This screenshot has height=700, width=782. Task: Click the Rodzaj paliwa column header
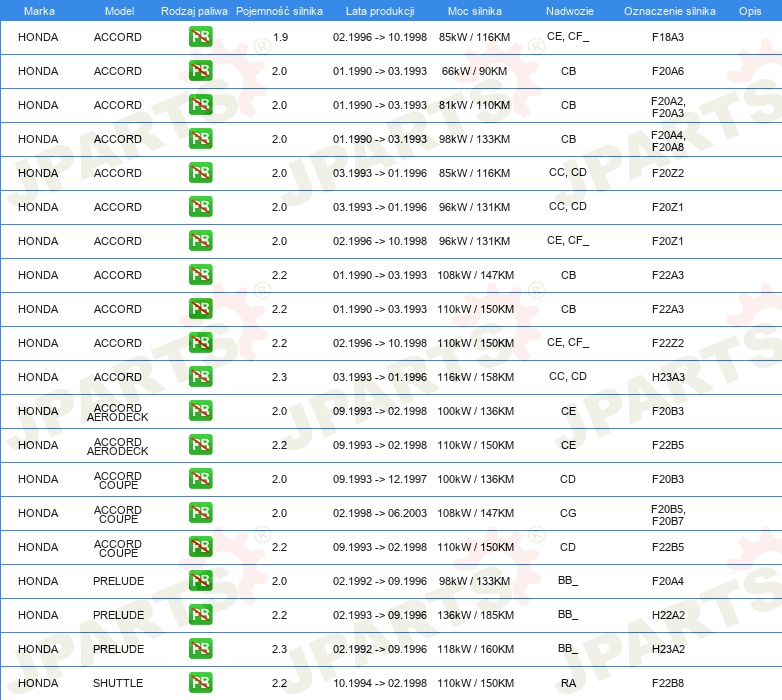click(194, 11)
